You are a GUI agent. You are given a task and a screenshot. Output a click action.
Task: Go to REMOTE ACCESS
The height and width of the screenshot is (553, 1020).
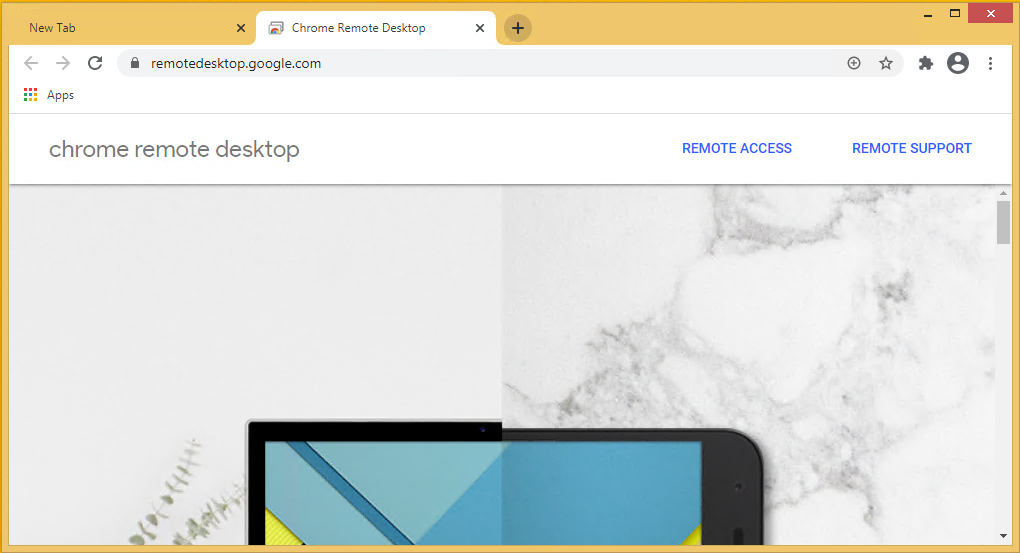click(x=737, y=148)
